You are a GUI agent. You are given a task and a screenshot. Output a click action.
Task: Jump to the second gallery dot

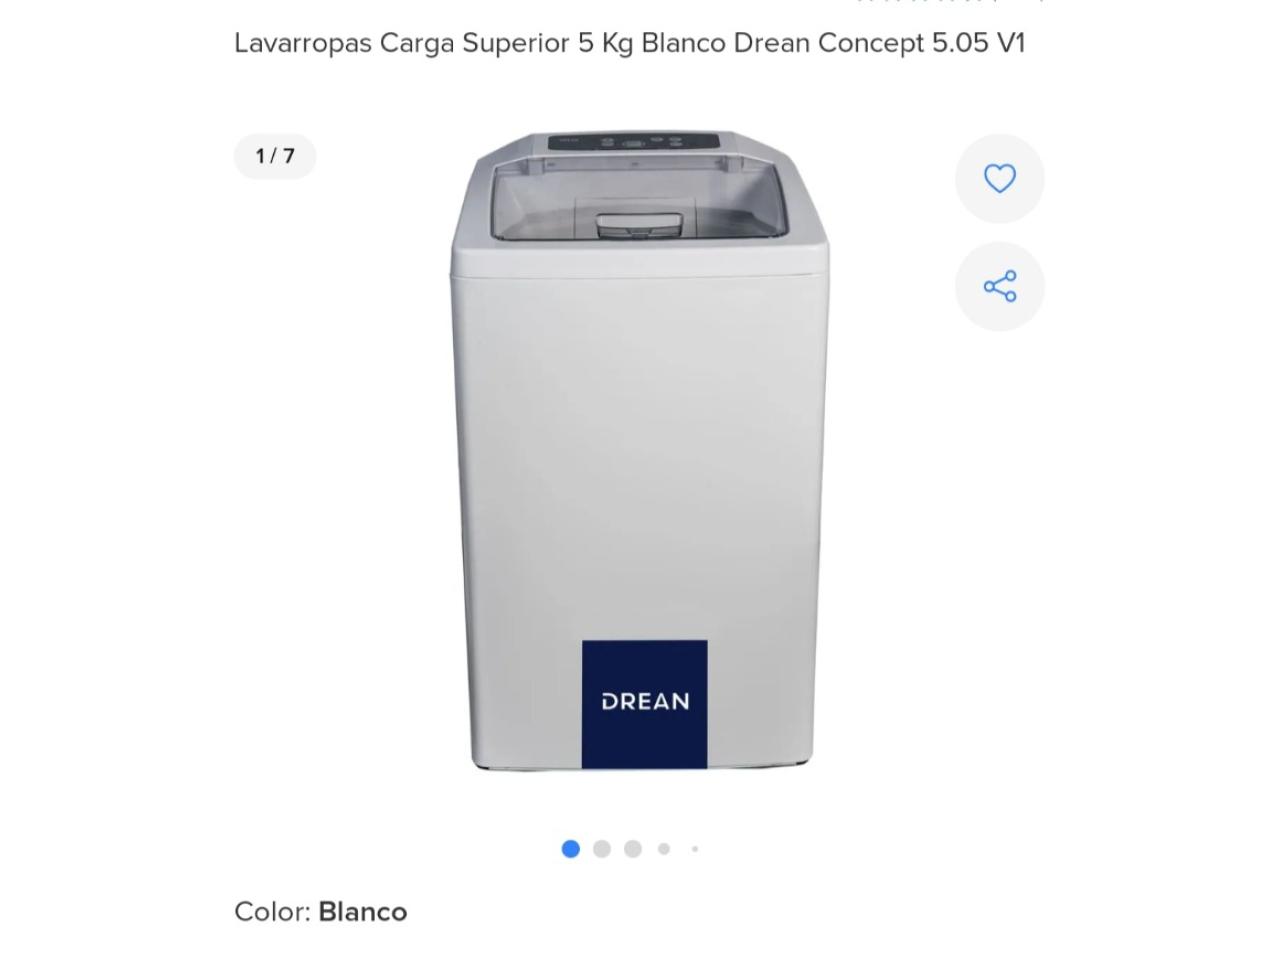602,849
